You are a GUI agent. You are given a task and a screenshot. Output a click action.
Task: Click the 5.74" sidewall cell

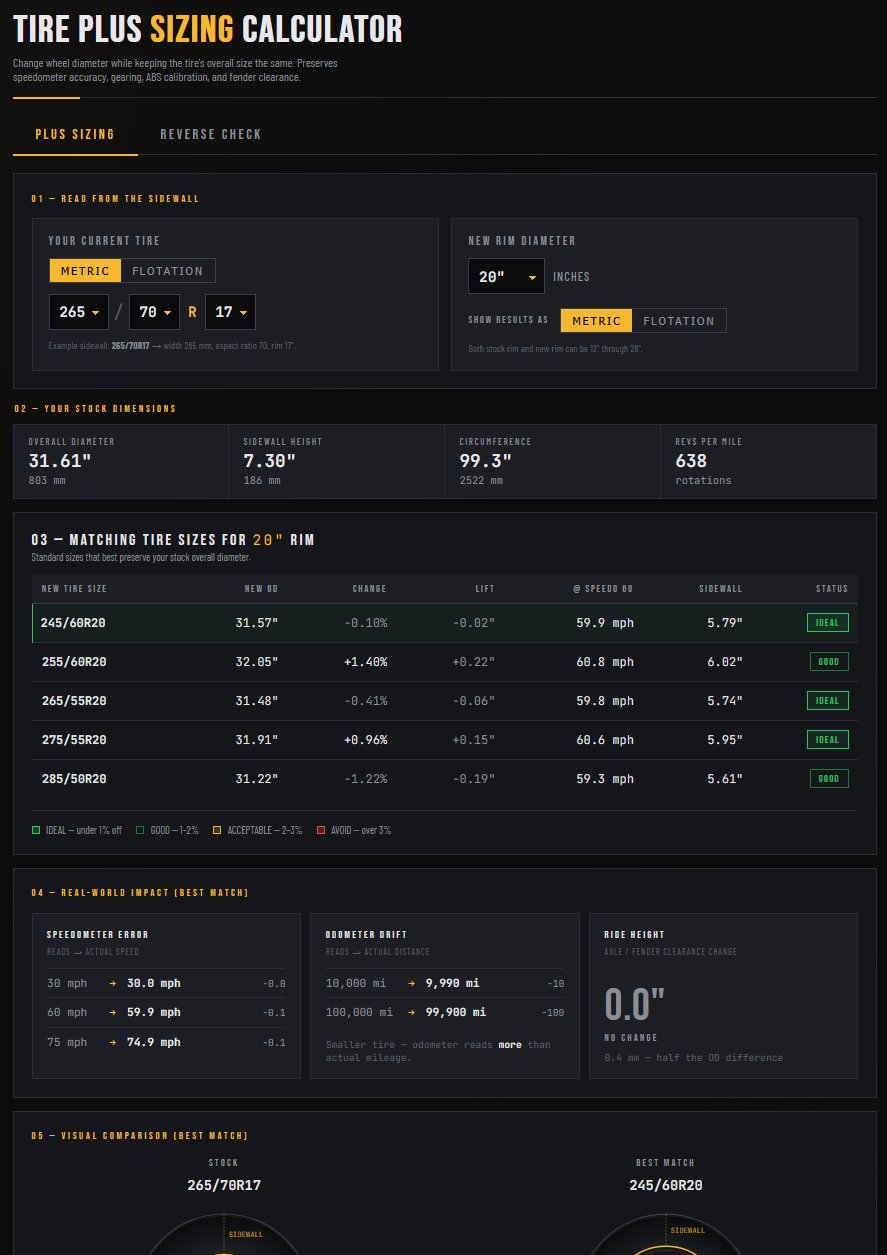coord(724,701)
